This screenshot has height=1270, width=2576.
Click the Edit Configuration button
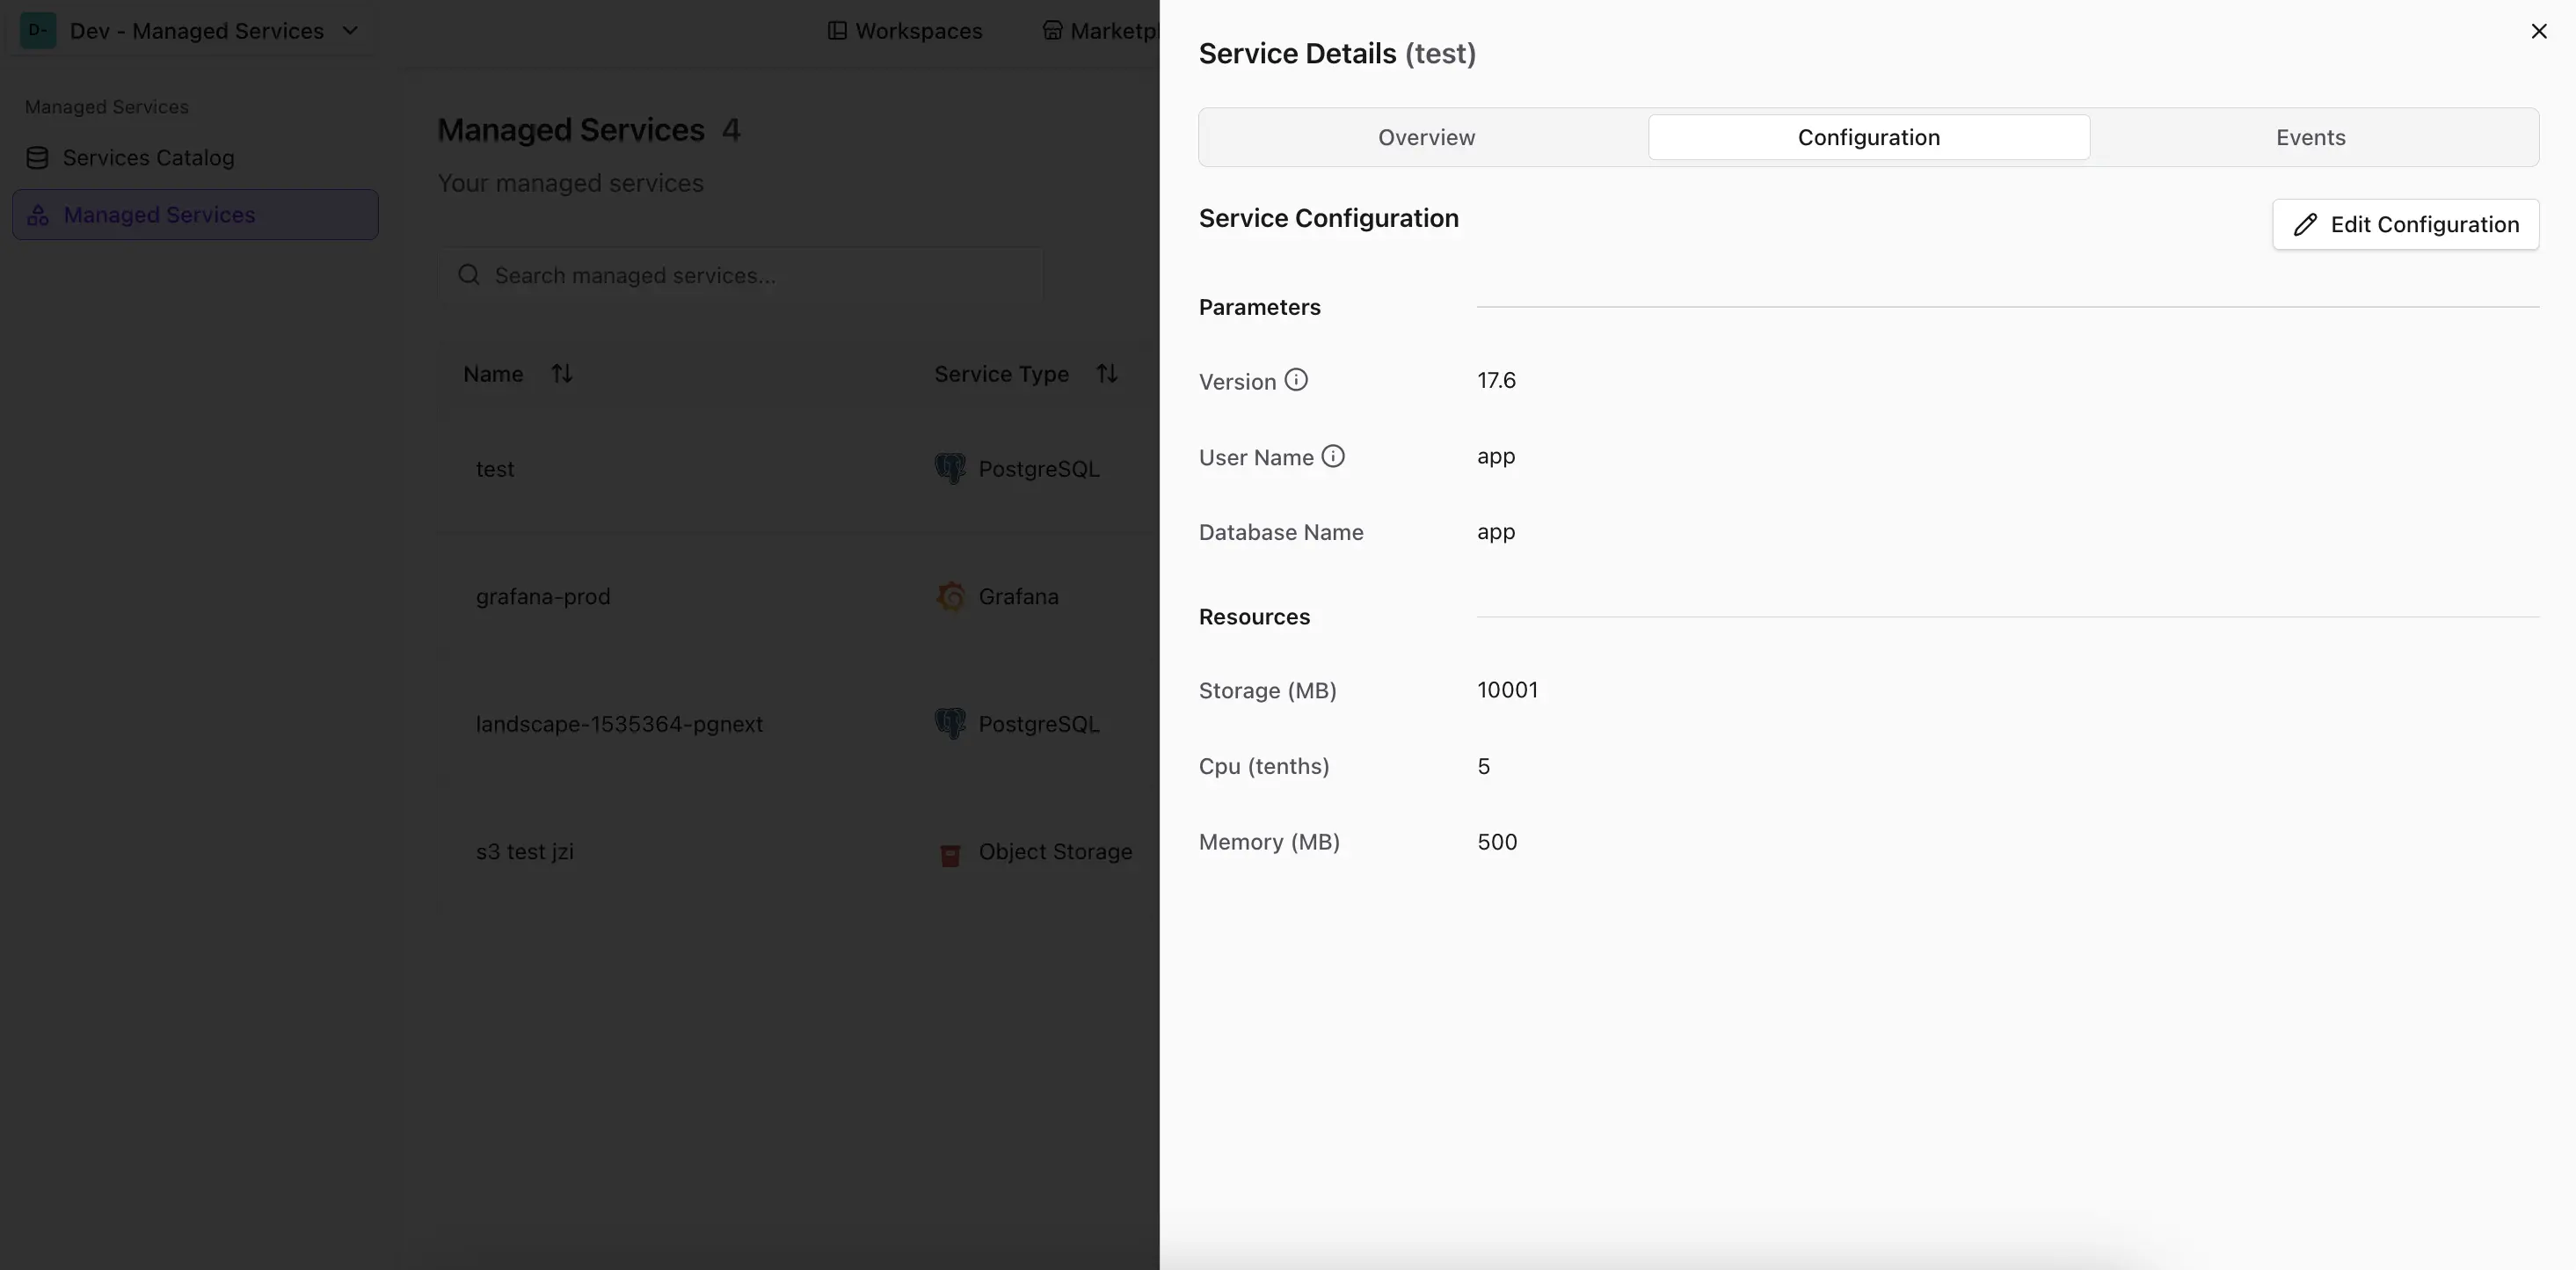[2405, 224]
